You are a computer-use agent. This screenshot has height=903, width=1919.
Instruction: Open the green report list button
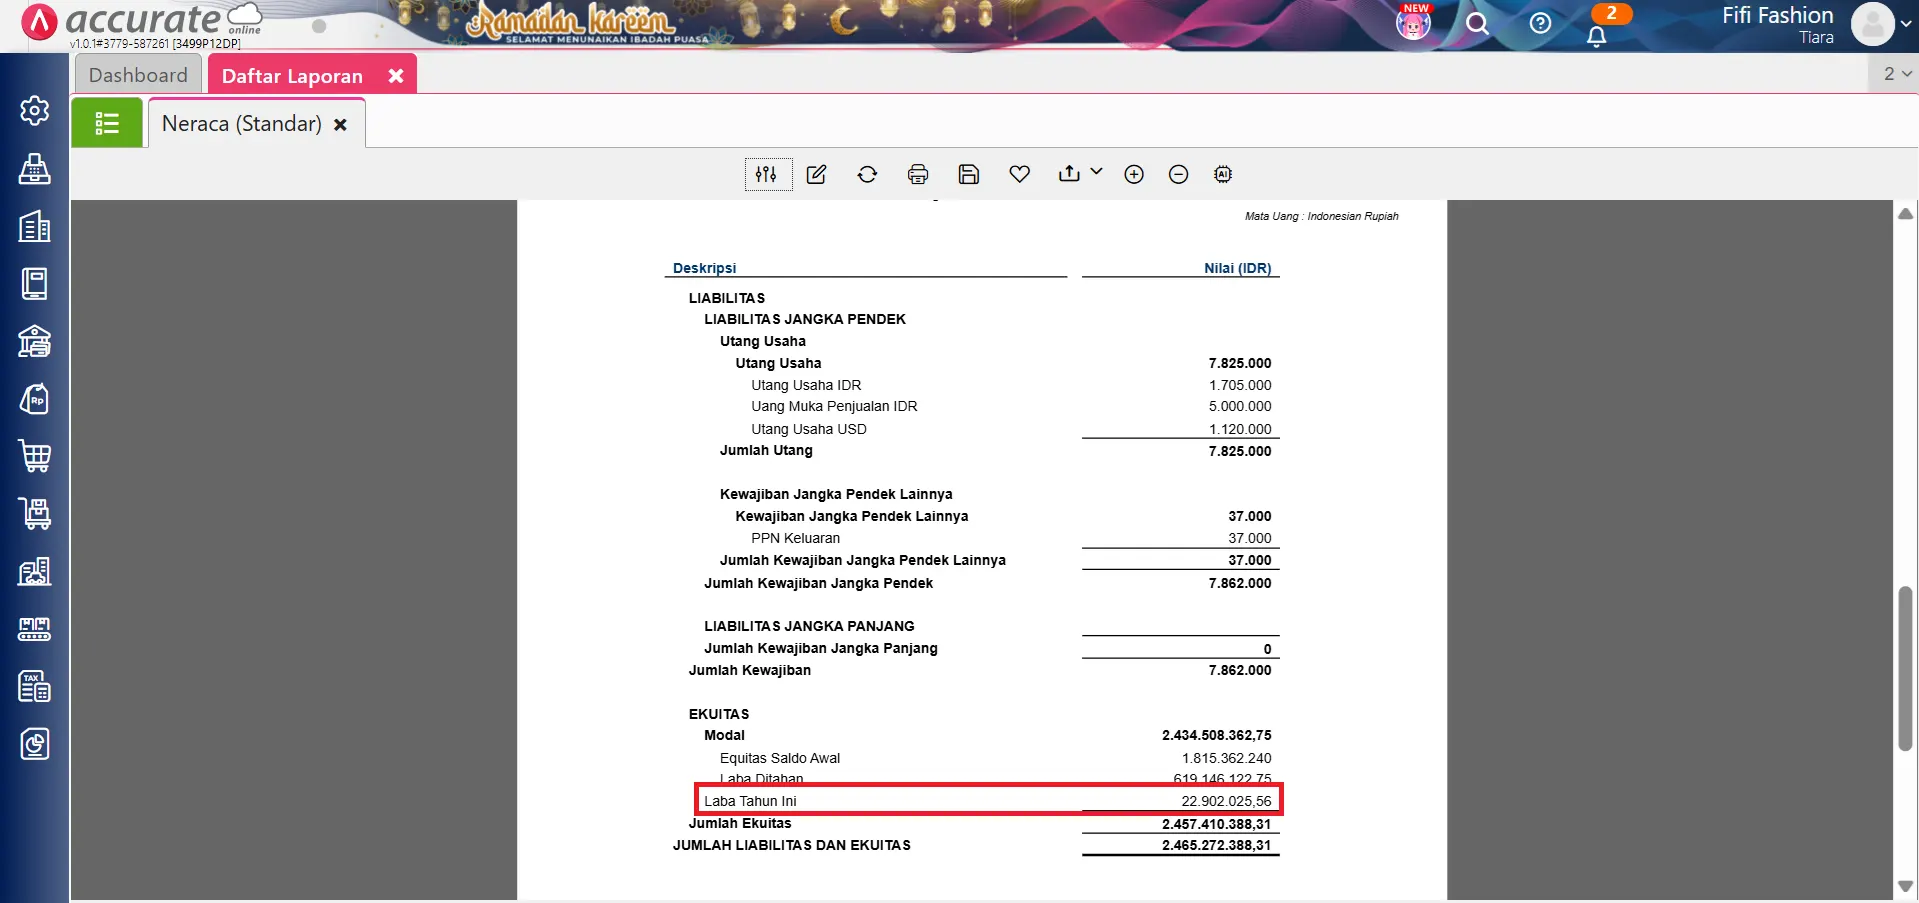[107, 123]
